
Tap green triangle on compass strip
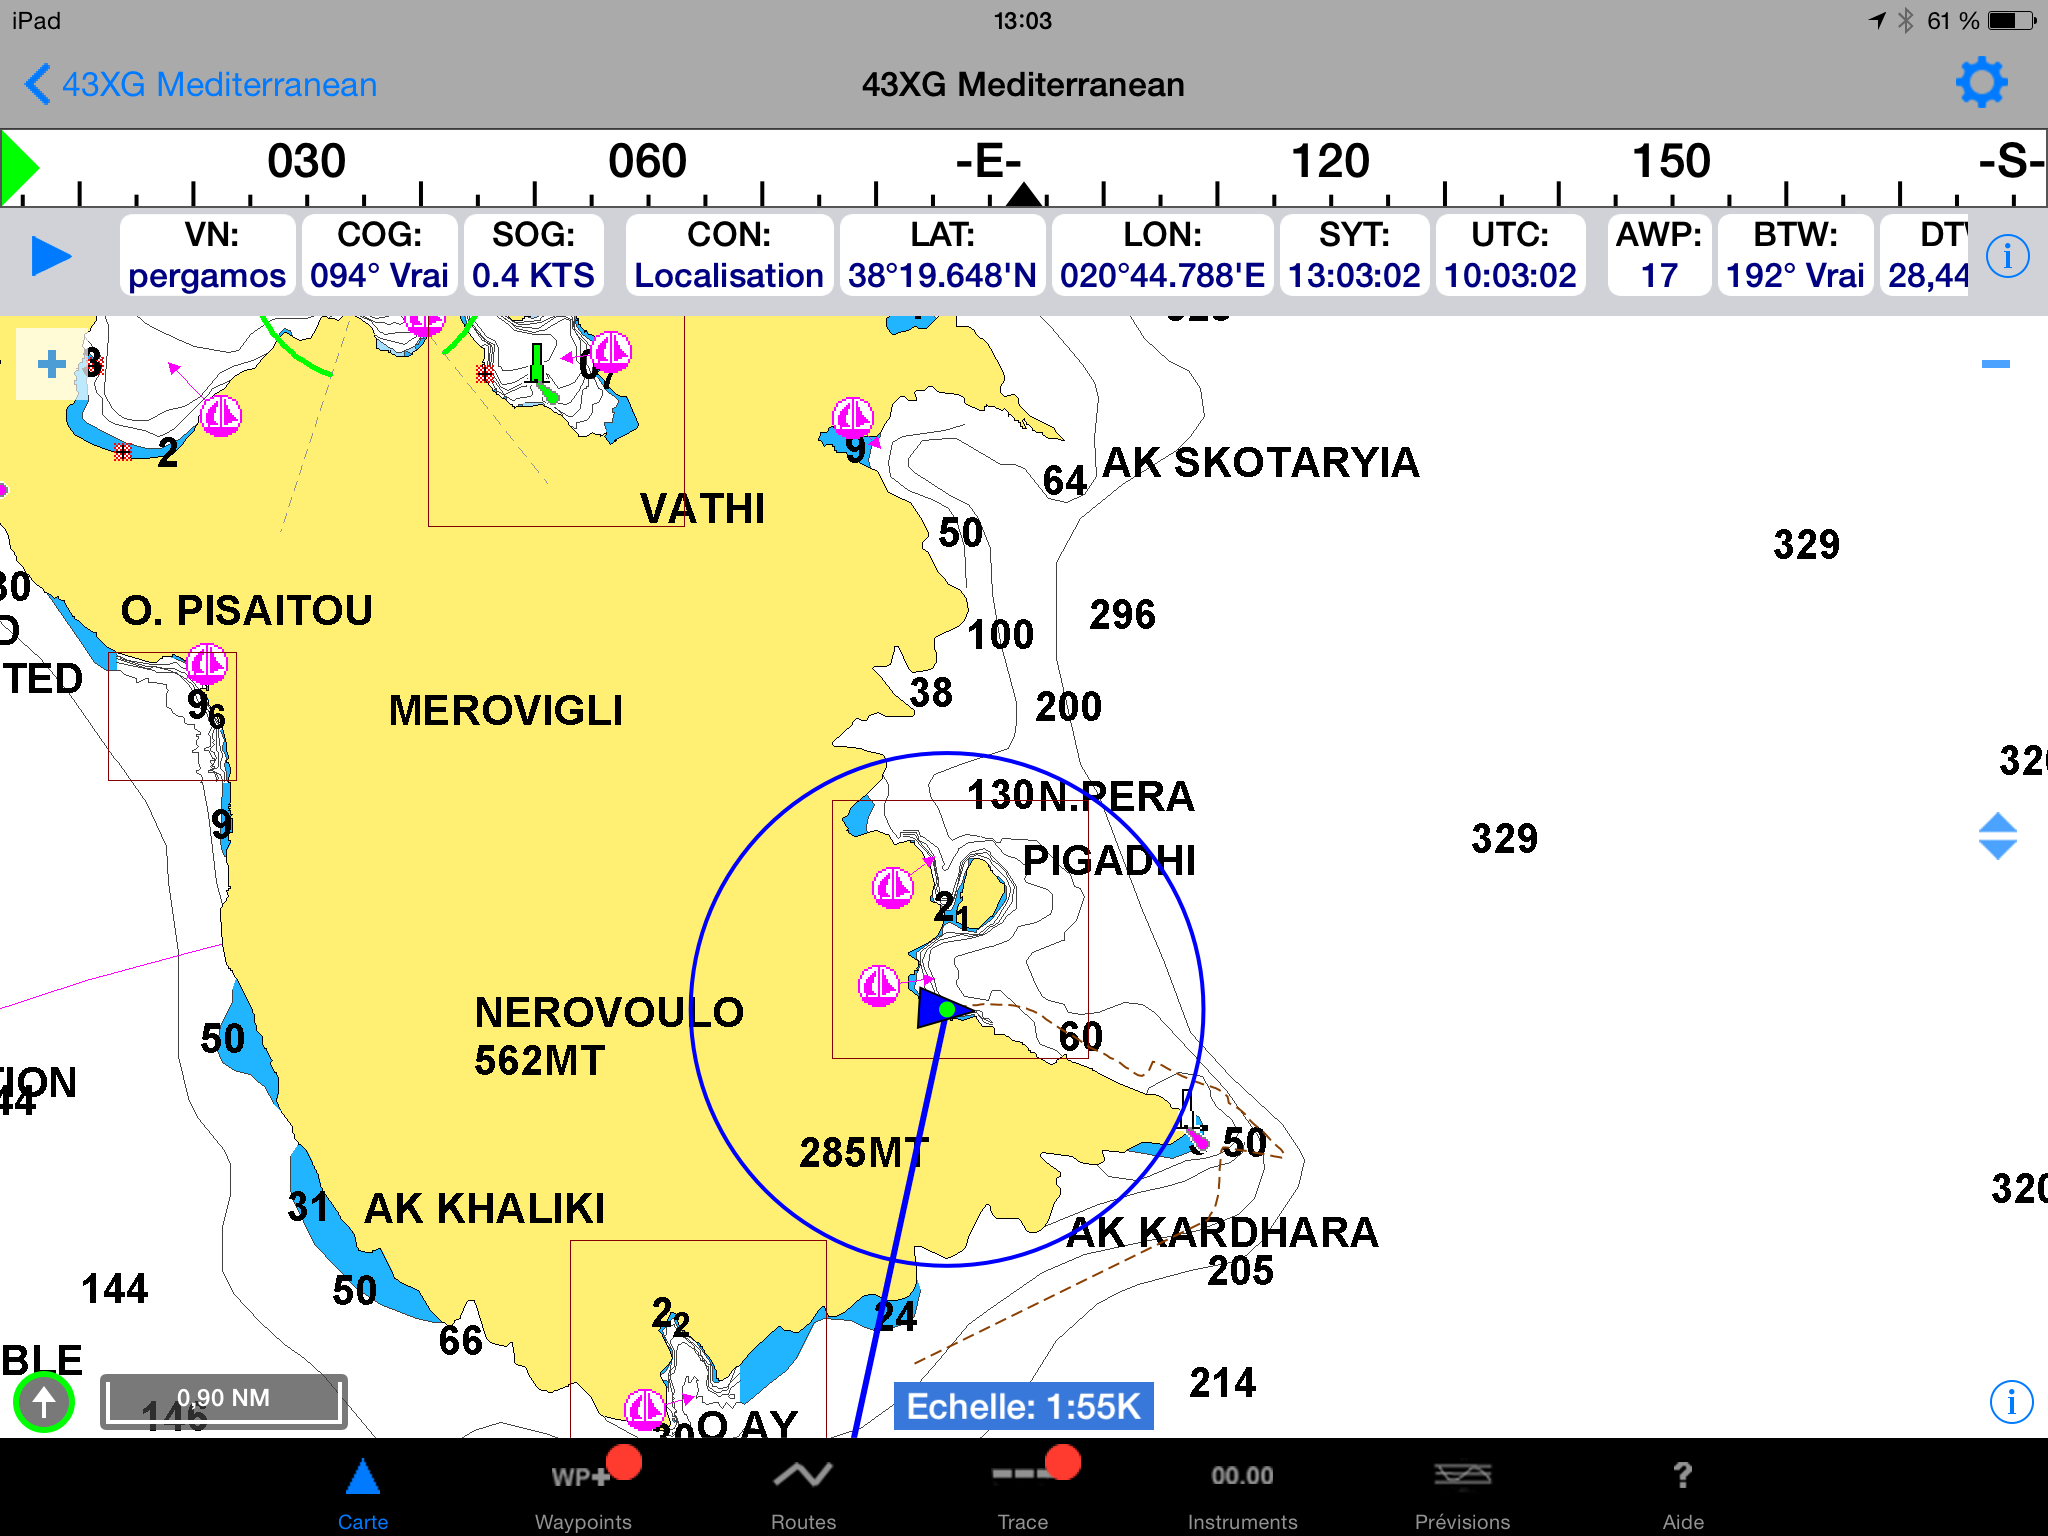coord(18,168)
